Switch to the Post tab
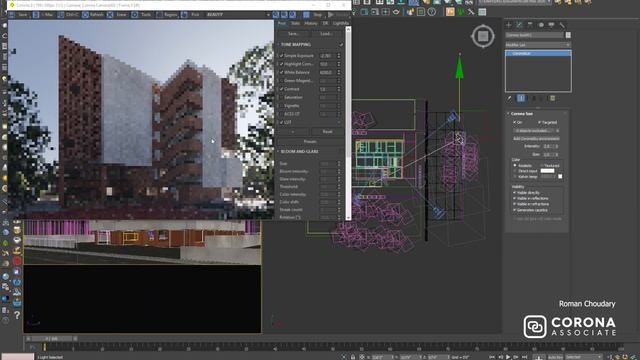 282,23
